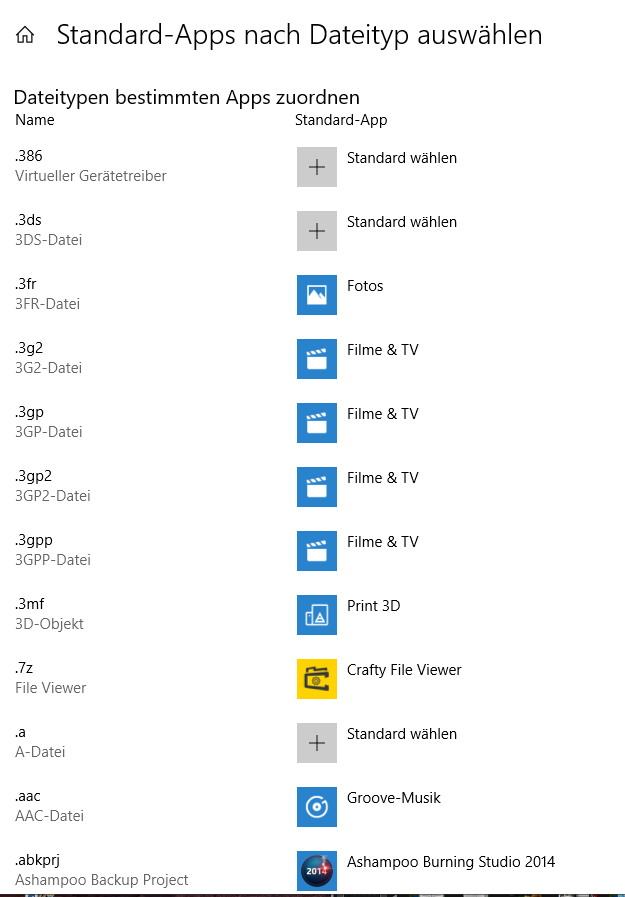
Task: Change Fotos default for .3fr
Action: click(x=365, y=286)
